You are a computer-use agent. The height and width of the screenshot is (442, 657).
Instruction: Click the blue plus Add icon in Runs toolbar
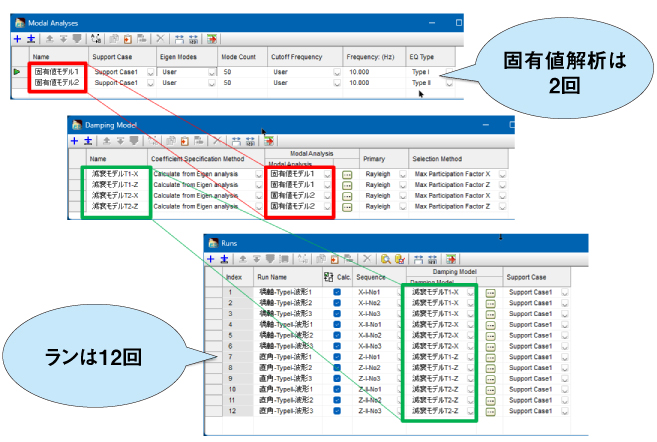tap(211, 259)
